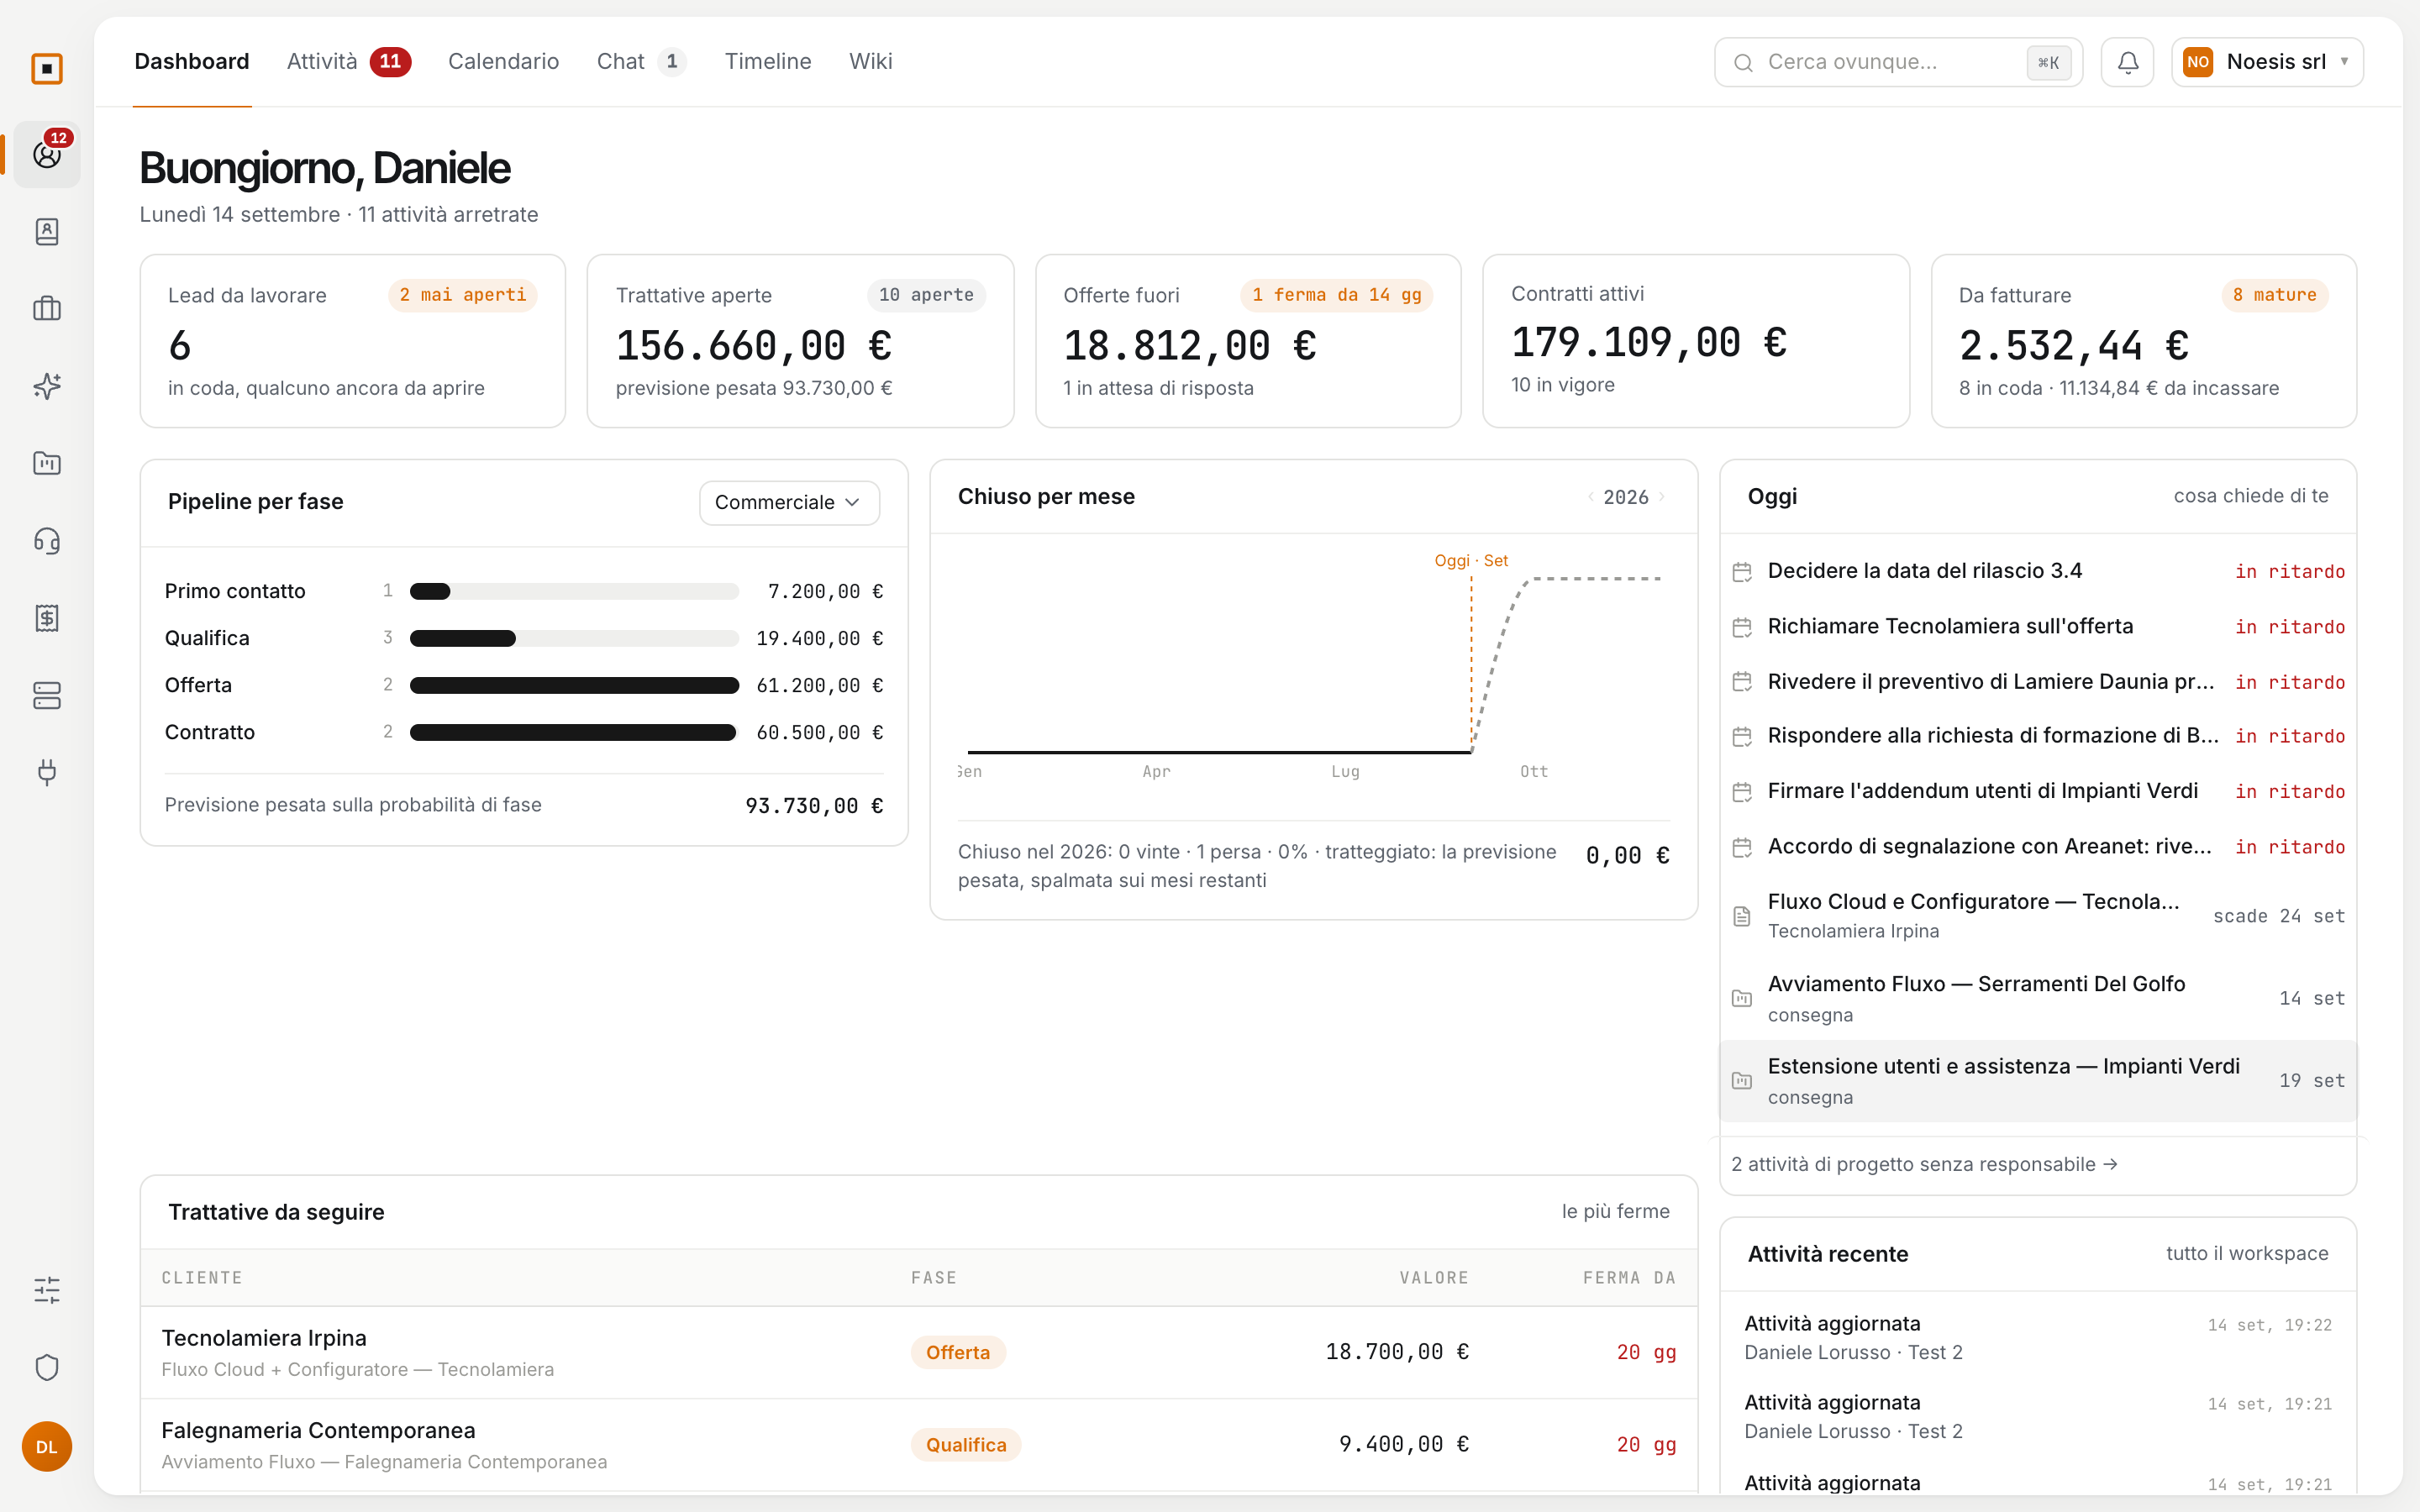Open Estensione utenti e assistenza — Impianti Verdi
Image resolution: width=2420 pixels, height=1512 pixels.
(x=2038, y=1080)
